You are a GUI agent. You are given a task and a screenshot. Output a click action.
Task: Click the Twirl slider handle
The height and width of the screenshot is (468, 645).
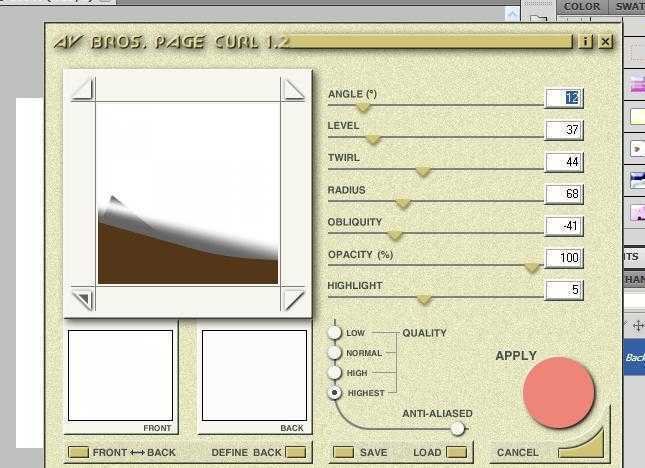point(423,172)
